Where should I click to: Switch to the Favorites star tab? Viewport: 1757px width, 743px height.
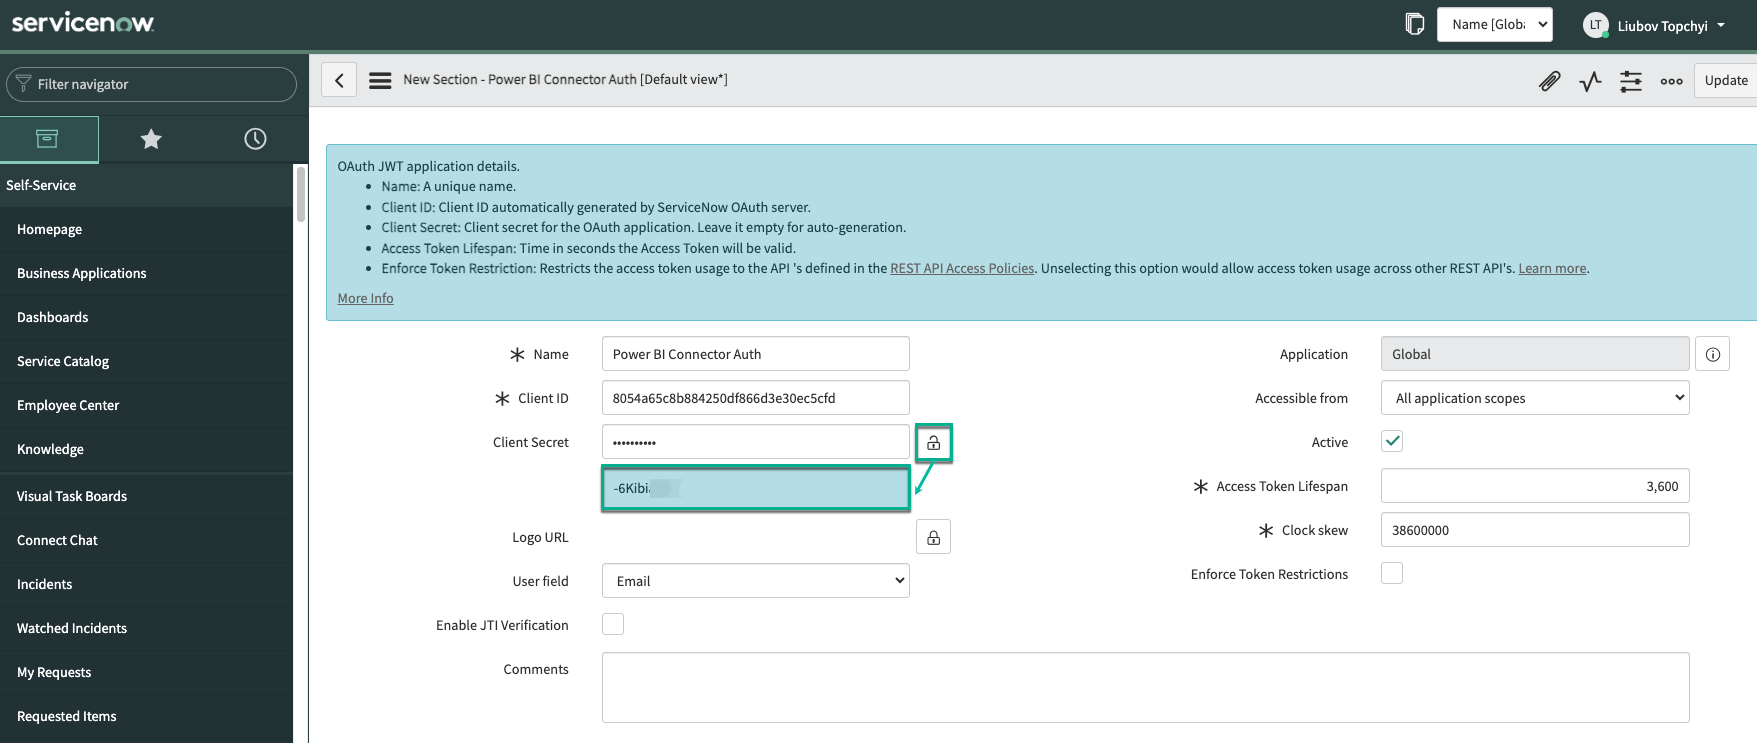coord(151,139)
